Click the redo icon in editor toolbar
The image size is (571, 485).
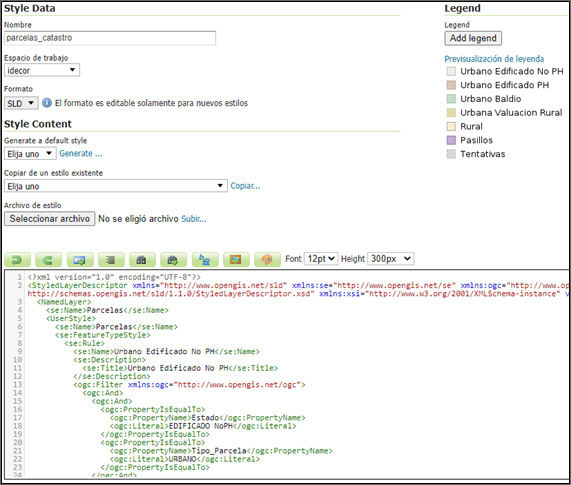coord(48,260)
